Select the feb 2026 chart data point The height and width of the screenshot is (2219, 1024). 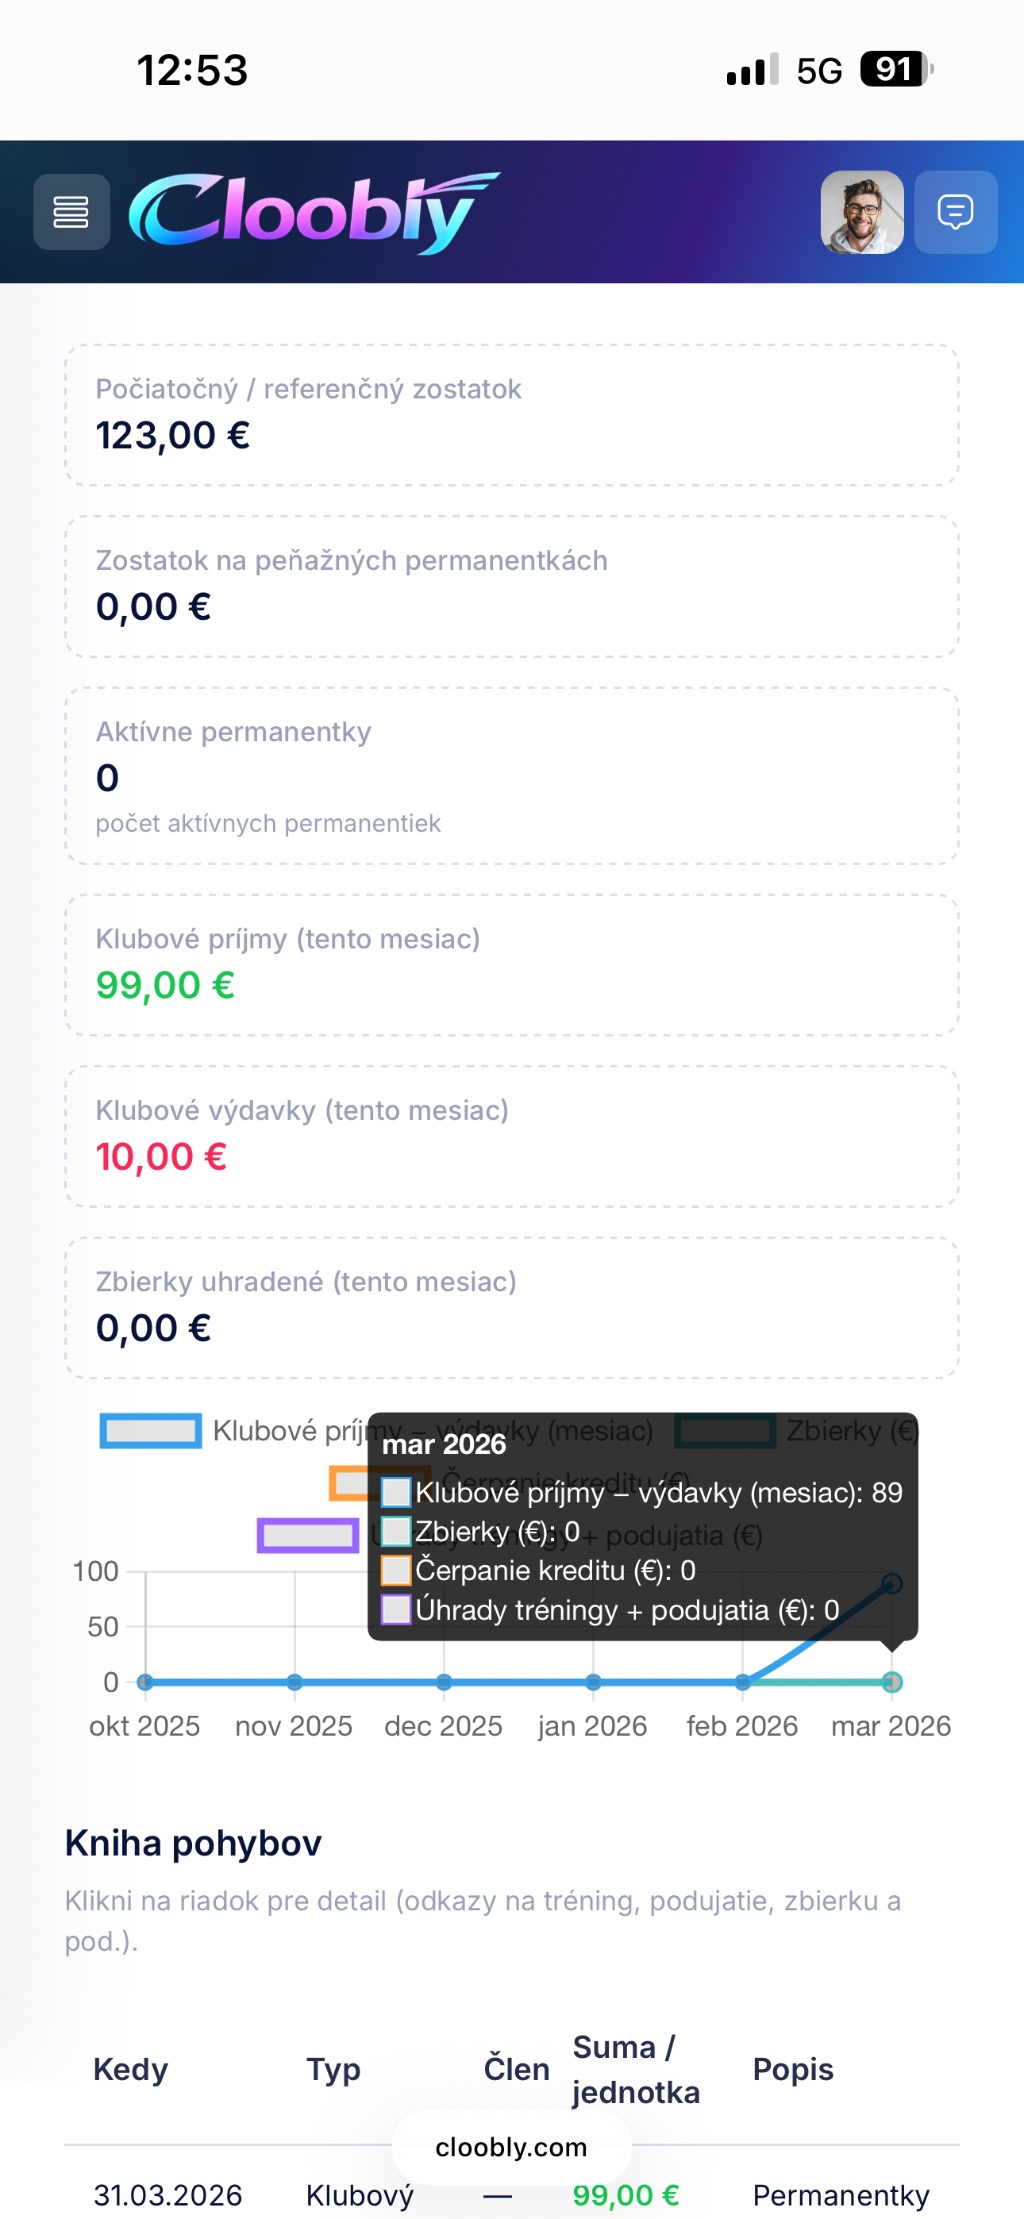tap(743, 1682)
